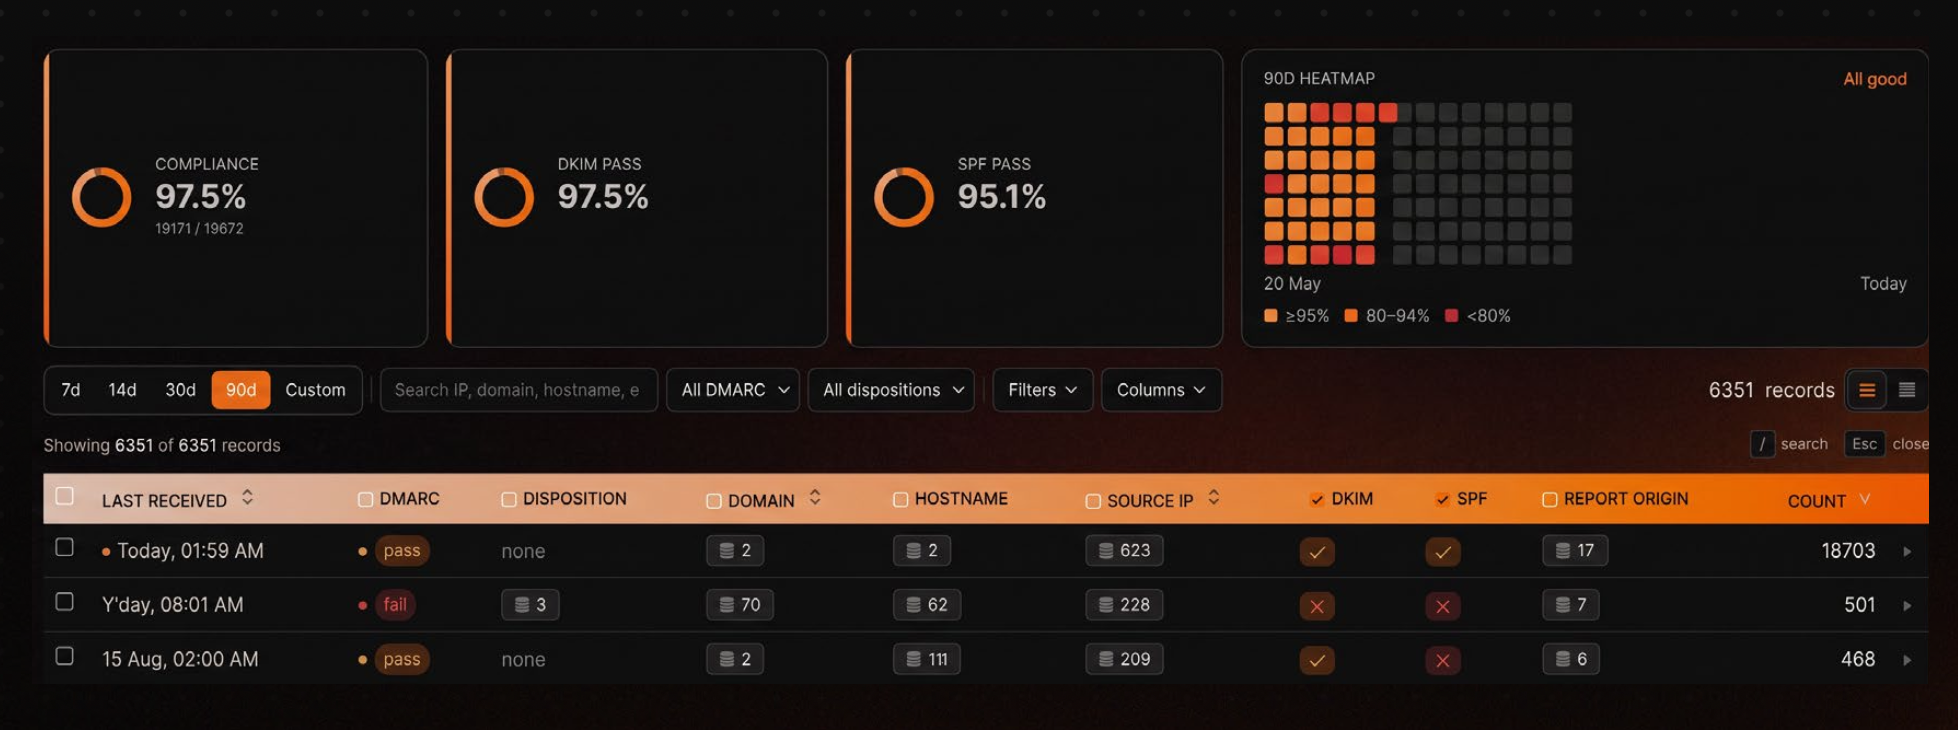Click SPF fail cross in 468 row
The image size is (1958, 730).
pyautogui.click(x=1443, y=660)
